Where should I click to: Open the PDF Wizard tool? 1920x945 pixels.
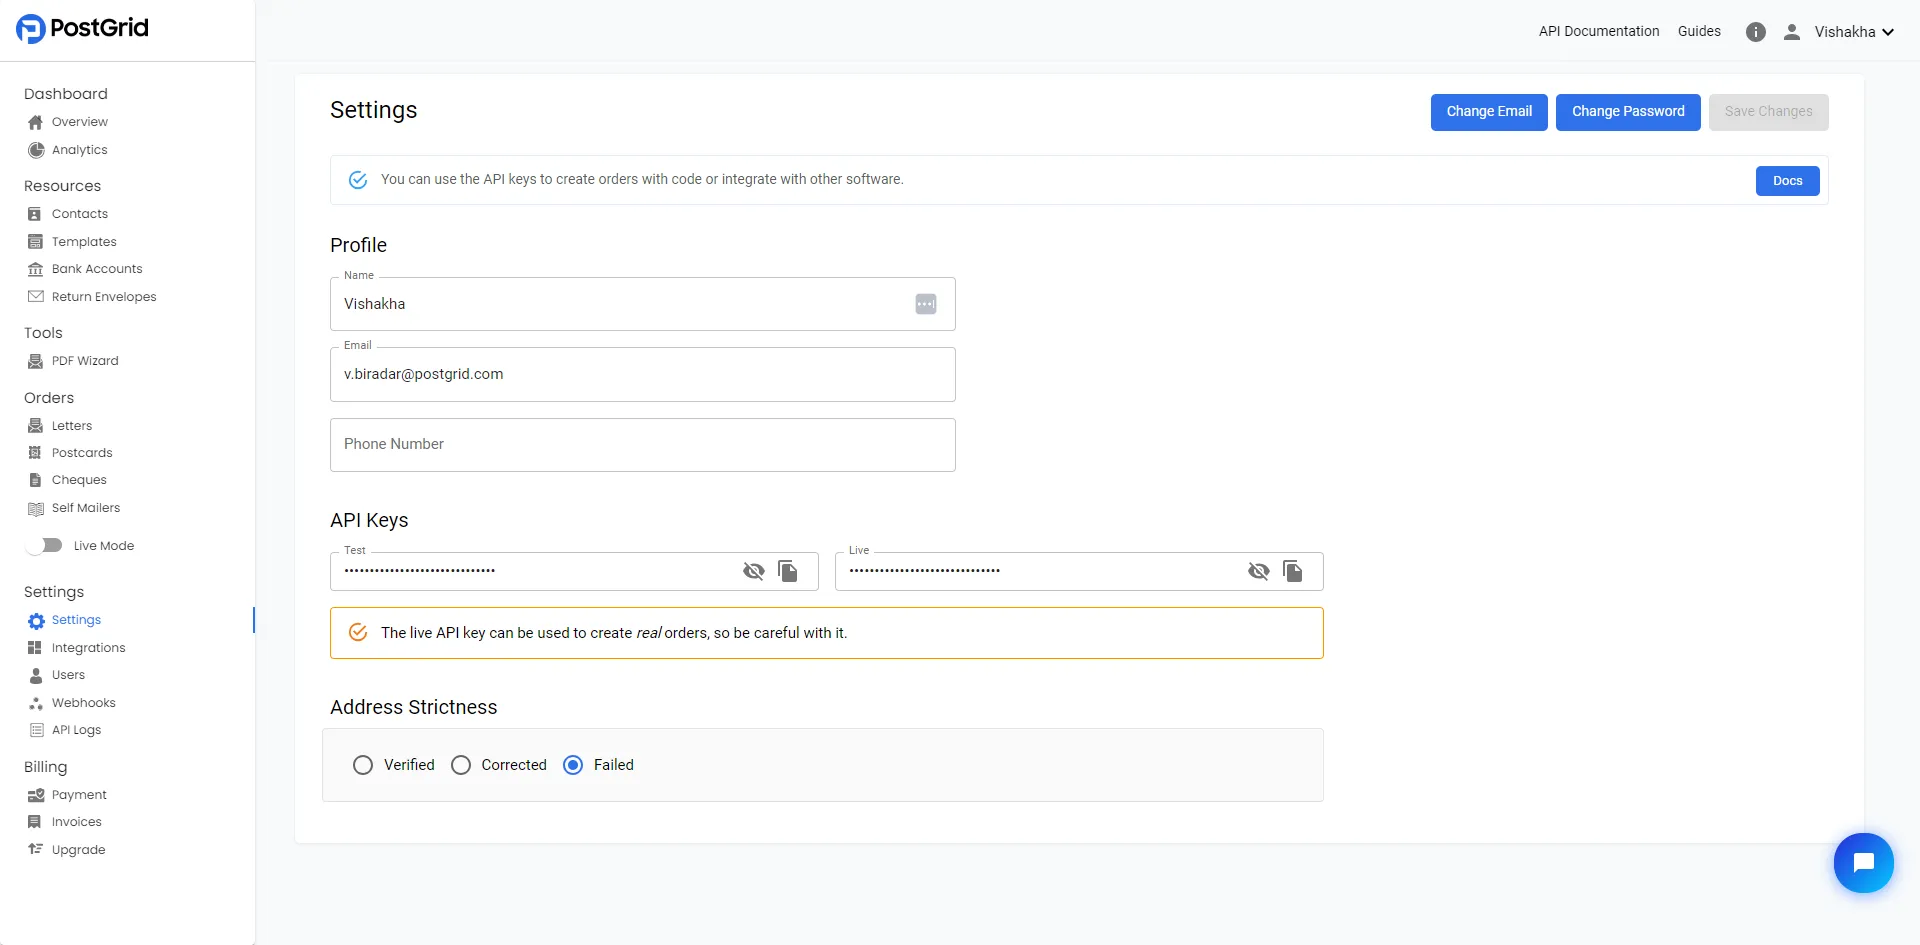(x=85, y=360)
